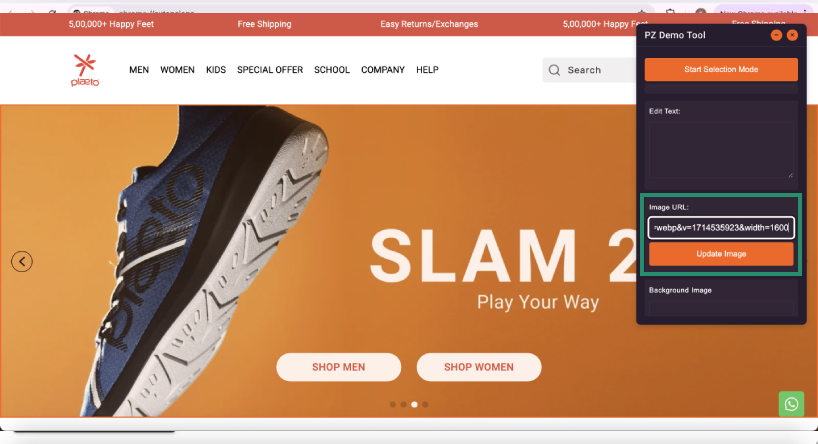Open the SPECIAL OFFER menu
The height and width of the screenshot is (444, 818).
270,70
